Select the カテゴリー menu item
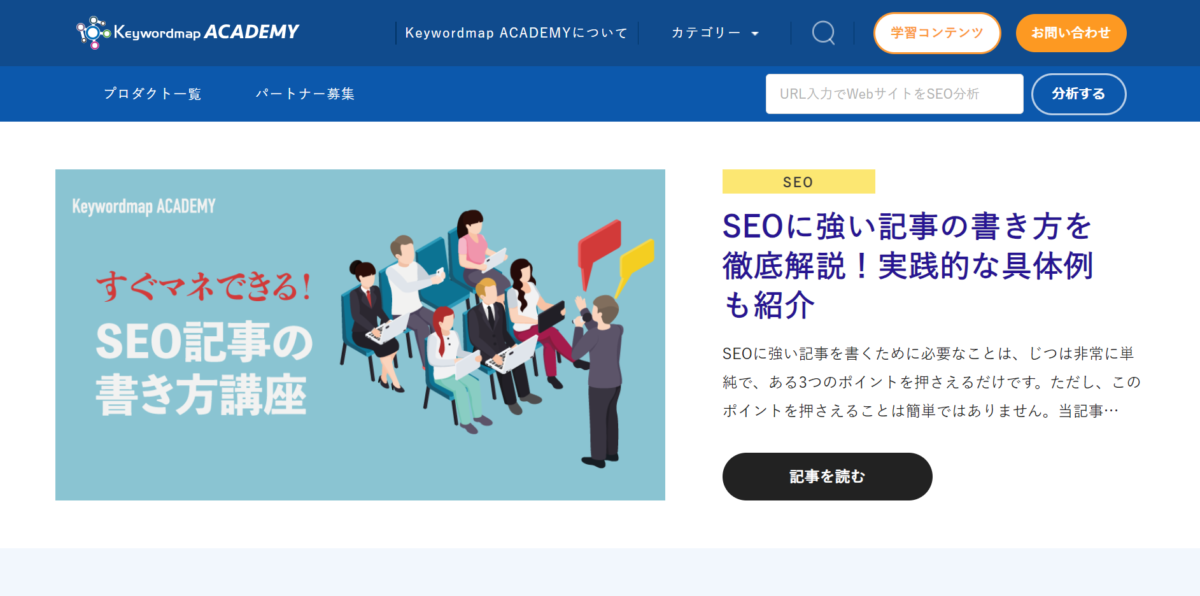This screenshot has width=1200, height=596. [706, 33]
